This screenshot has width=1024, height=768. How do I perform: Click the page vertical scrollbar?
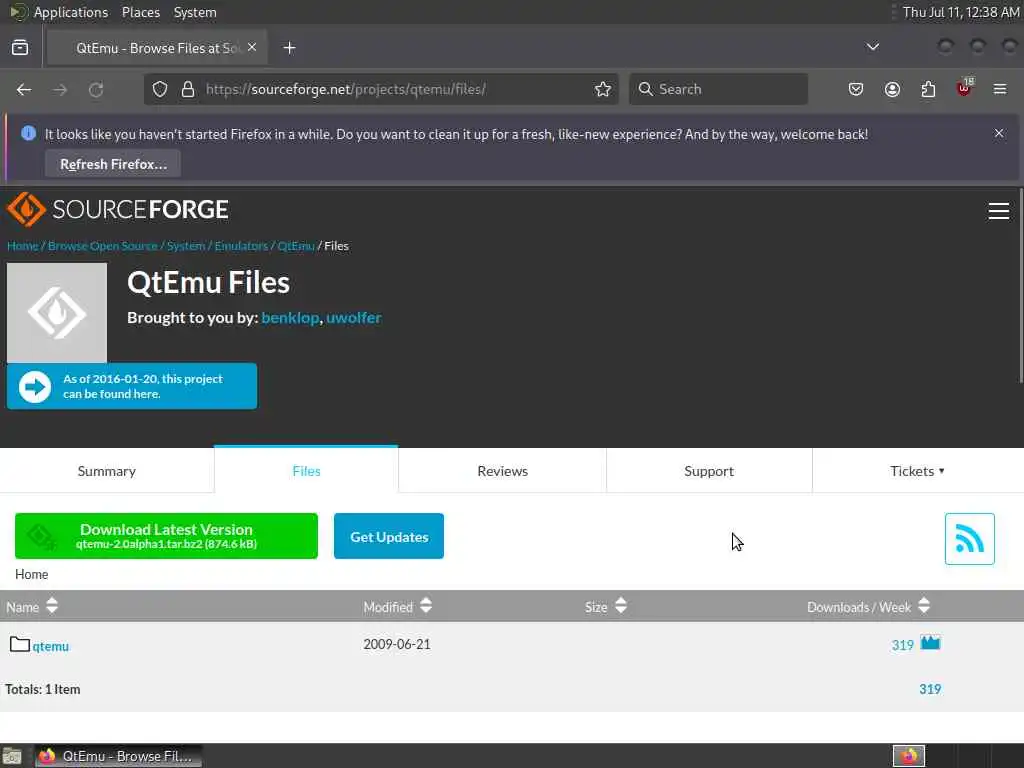(1020, 285)
